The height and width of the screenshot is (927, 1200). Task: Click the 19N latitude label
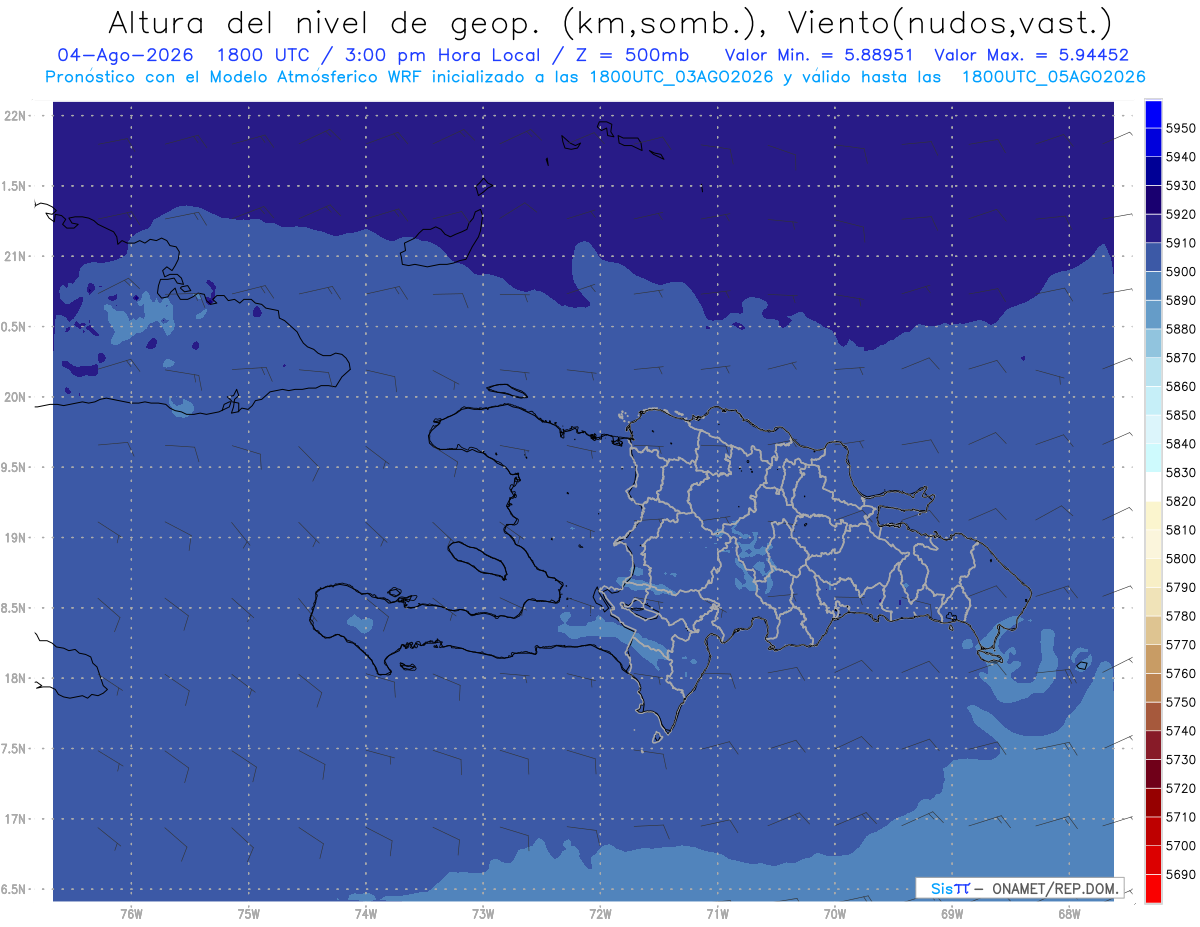click(x=17, y=537)
